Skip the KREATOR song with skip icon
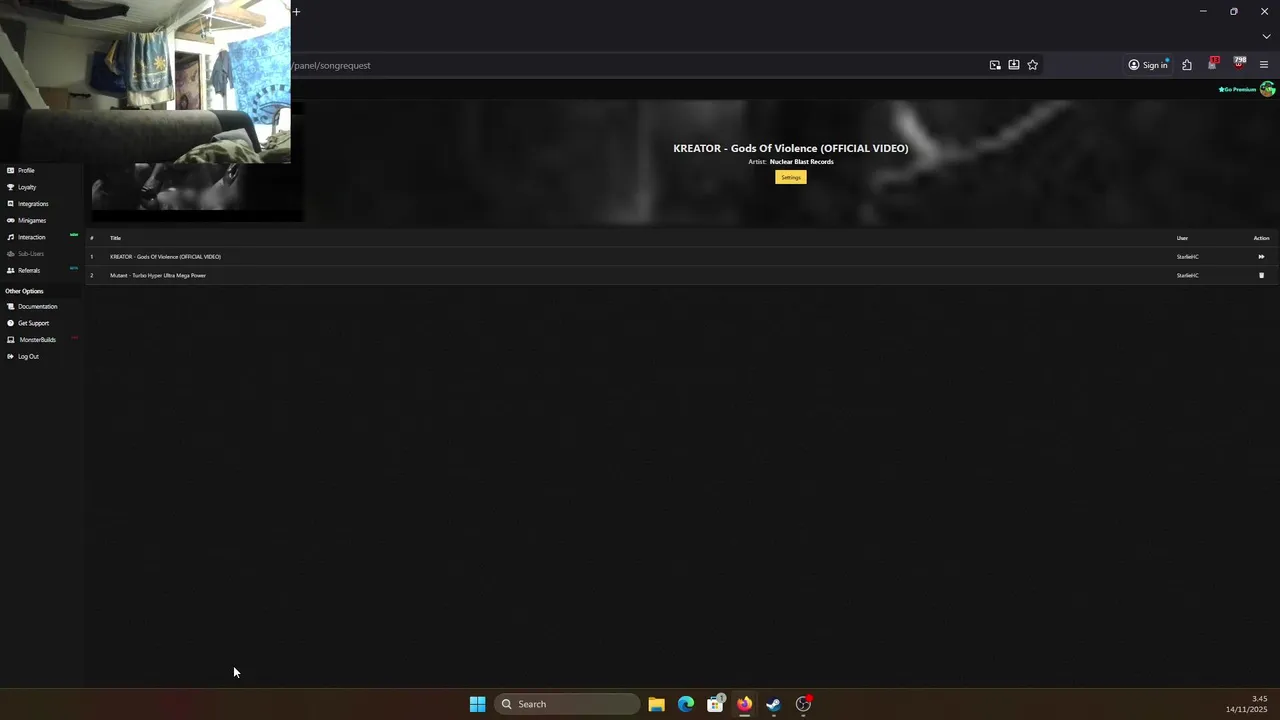The width and height of the screenshot is (1280, 720). tap(1261, 257)
